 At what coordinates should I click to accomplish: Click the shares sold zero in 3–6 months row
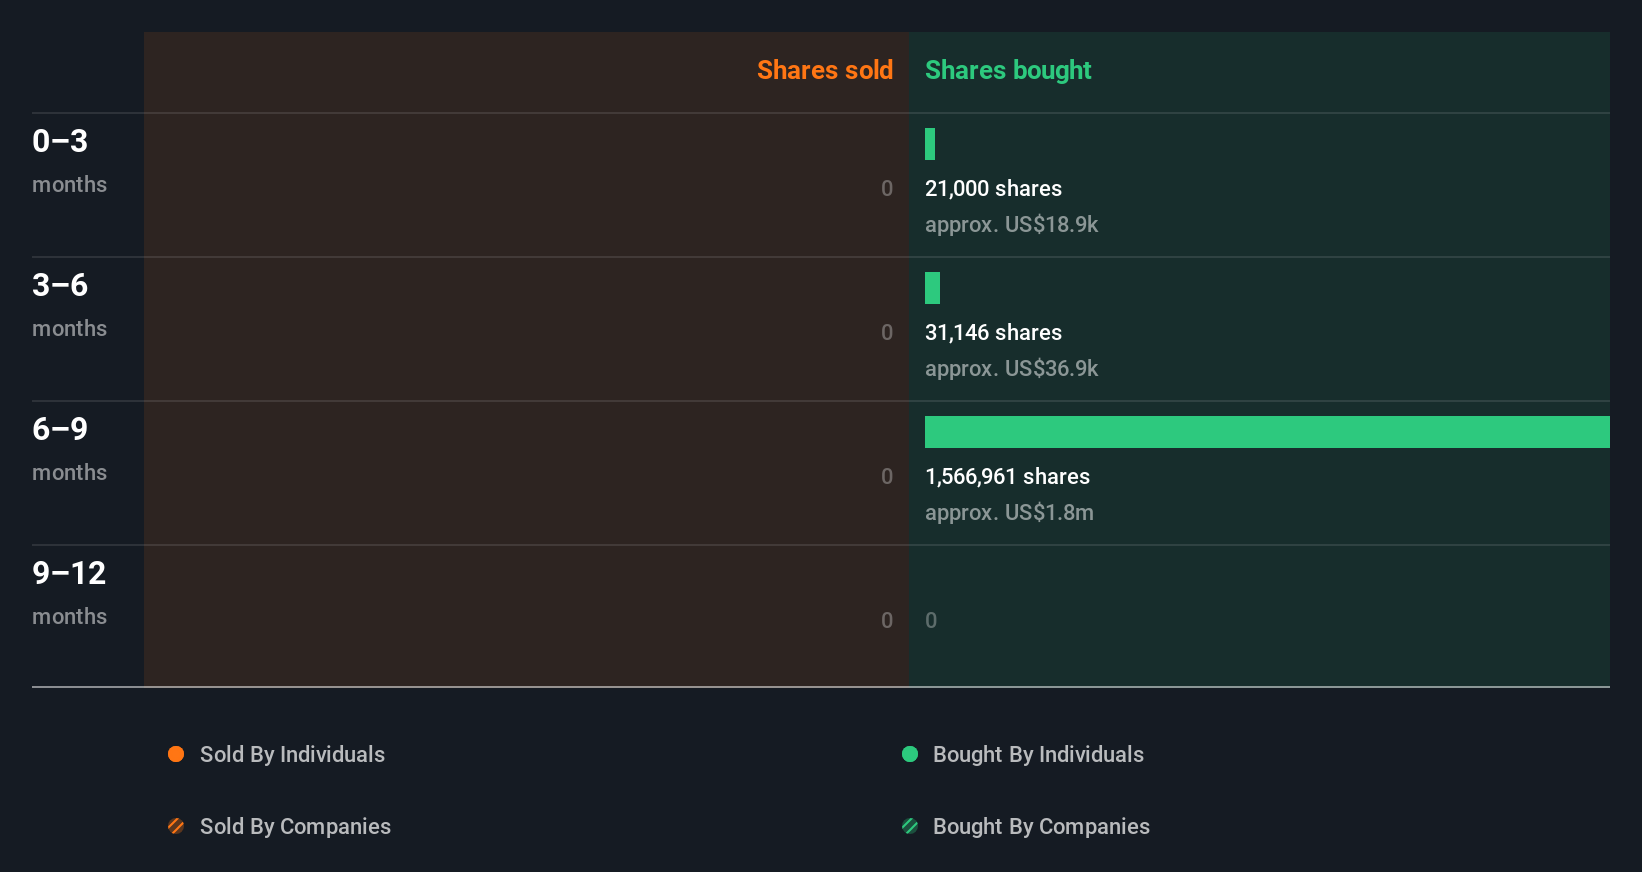pyautogui.click(x=887, y=332)
